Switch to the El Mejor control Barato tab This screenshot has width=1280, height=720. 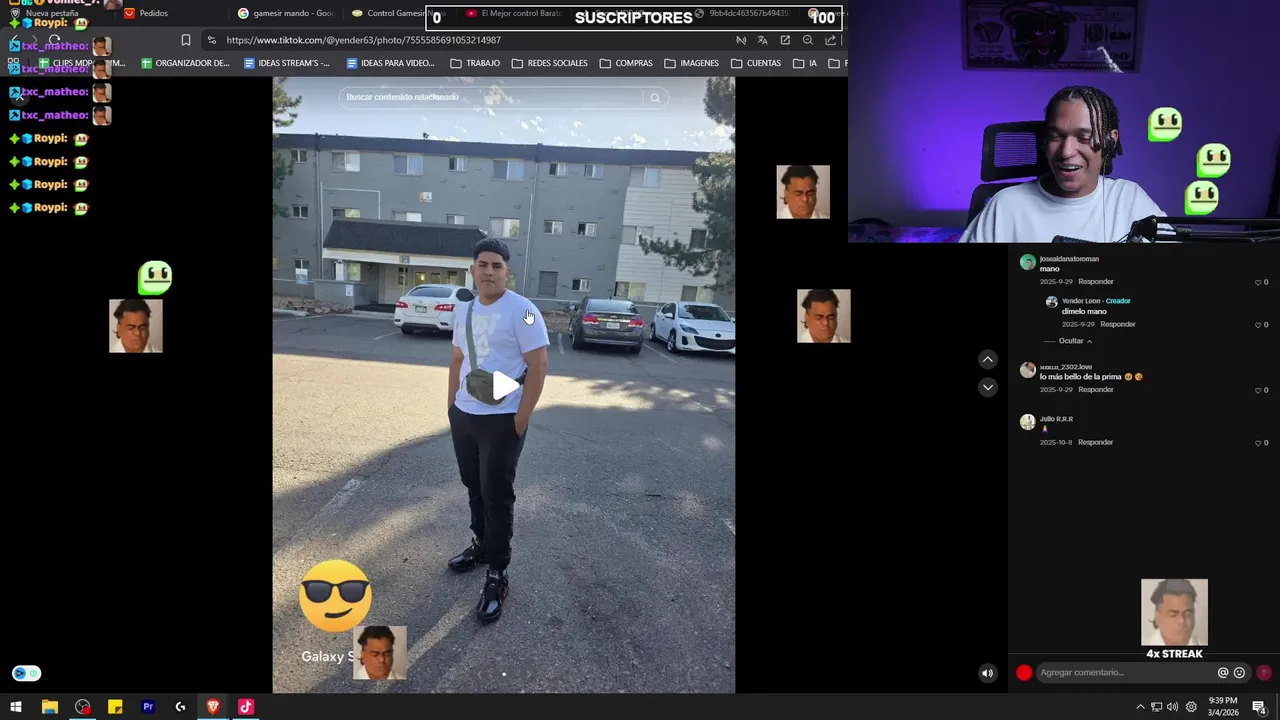(514, 13)
